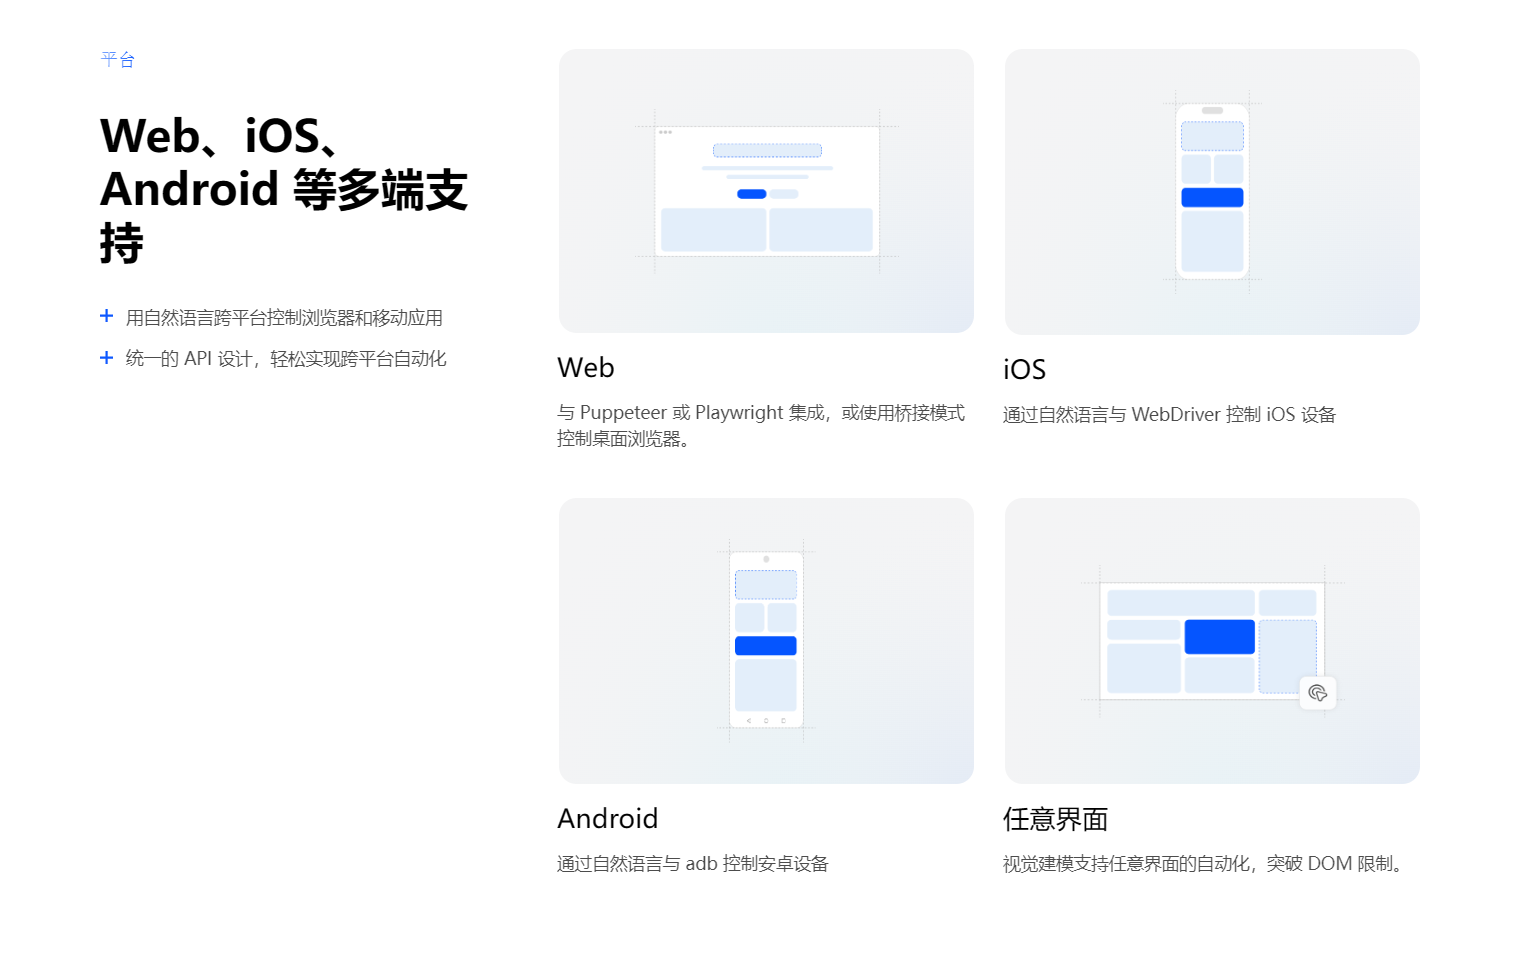Image resolution: width=1535 pixels, height=953 pixels.
Task: Click the blue block in the 任意界面 mockup
Action: pyautogui.click(x=1220, y=637)
